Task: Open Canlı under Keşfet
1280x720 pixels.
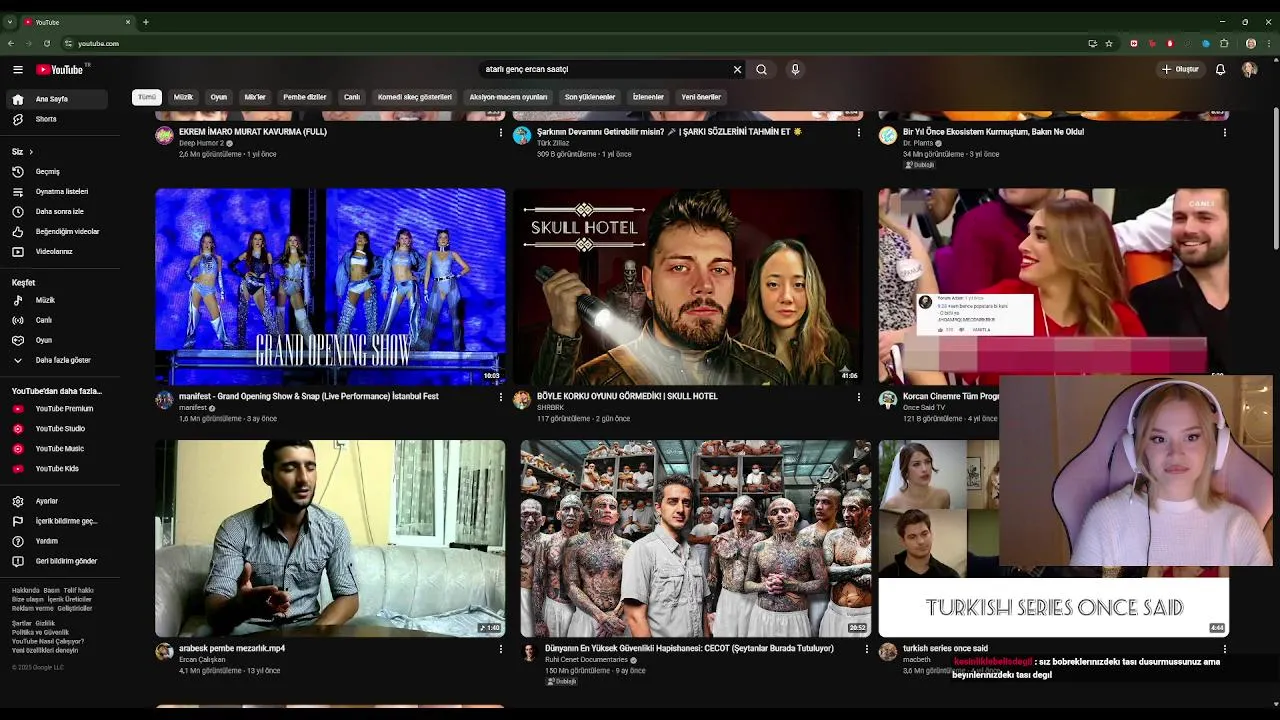Action: (58, 320)
